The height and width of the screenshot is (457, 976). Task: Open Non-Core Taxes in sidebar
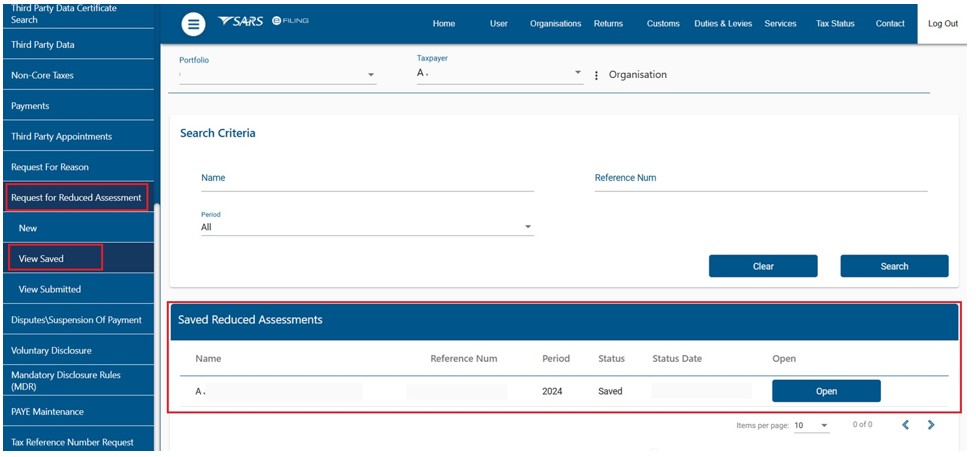(78, 75)
